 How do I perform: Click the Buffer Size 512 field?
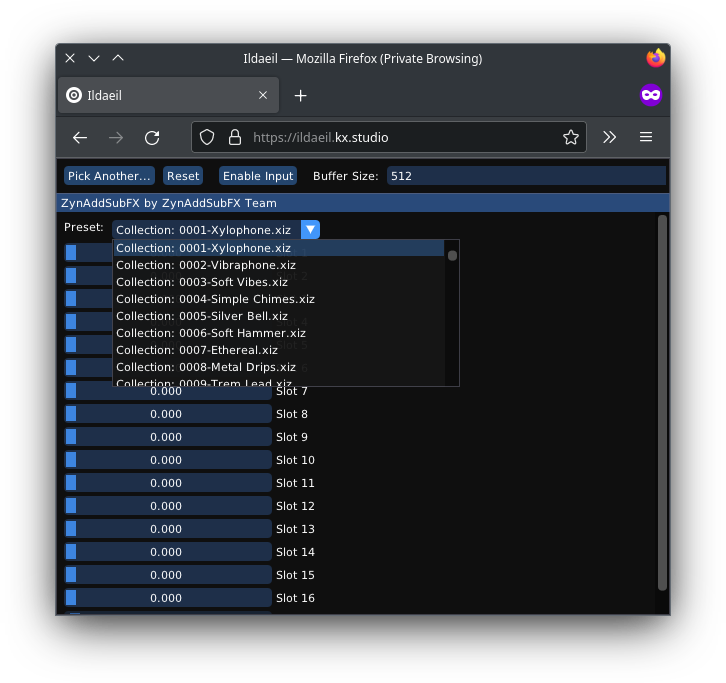click(526, 176)
